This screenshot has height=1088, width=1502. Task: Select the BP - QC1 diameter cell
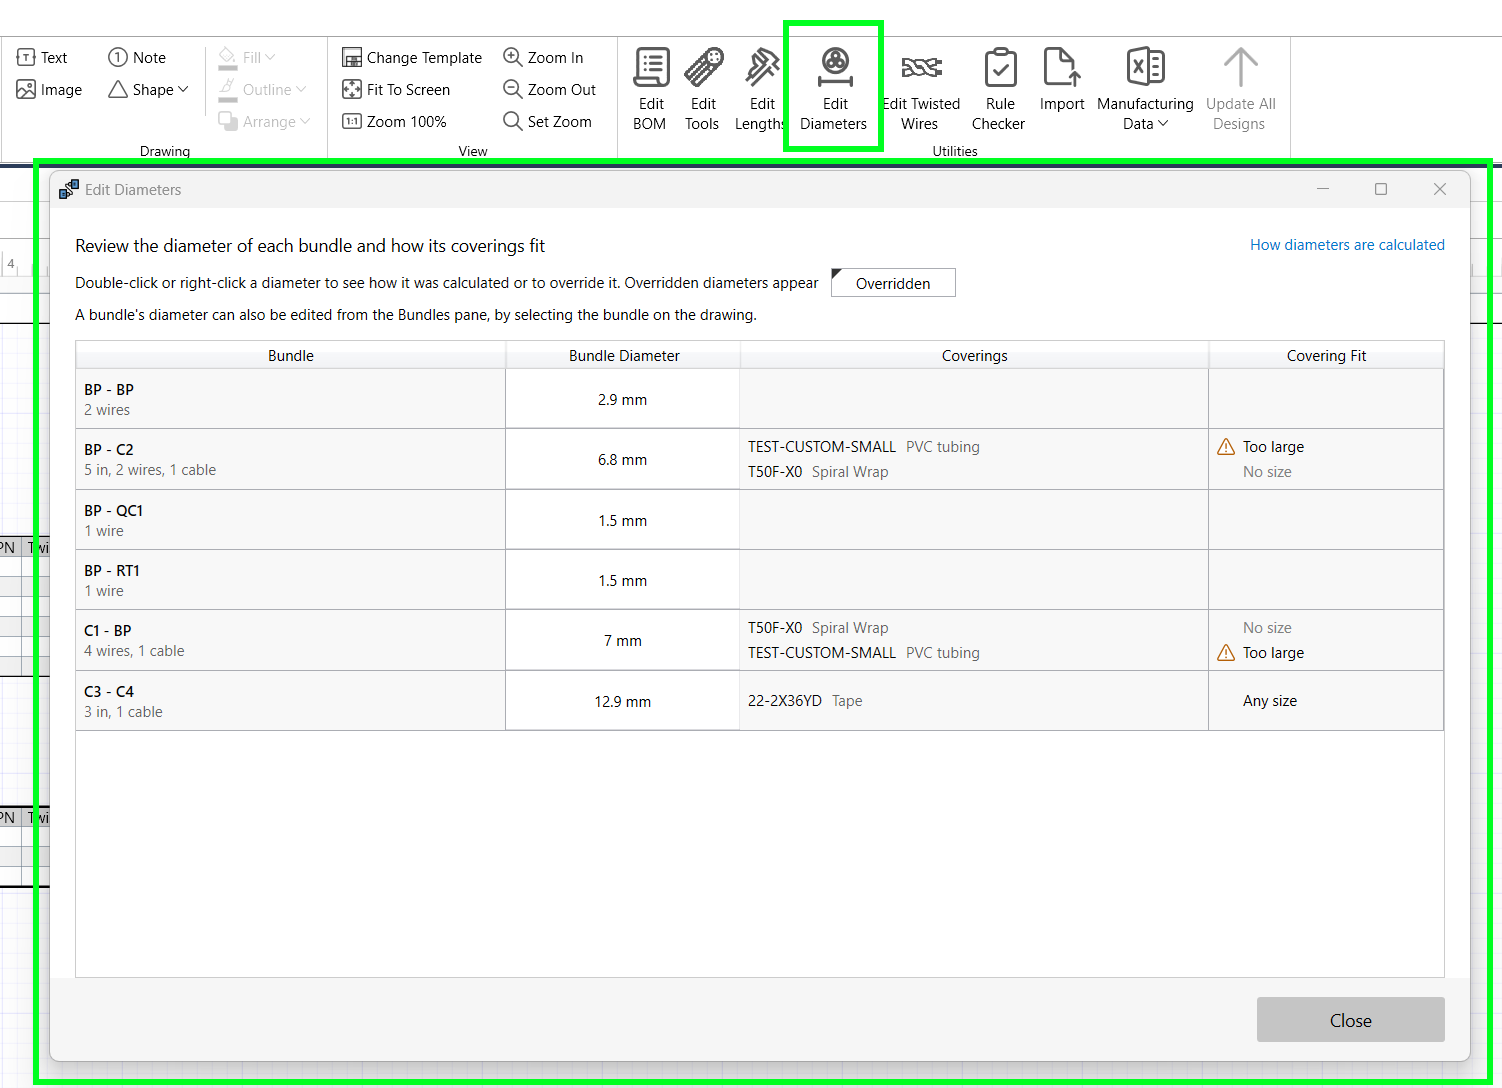tap(623, 520)
